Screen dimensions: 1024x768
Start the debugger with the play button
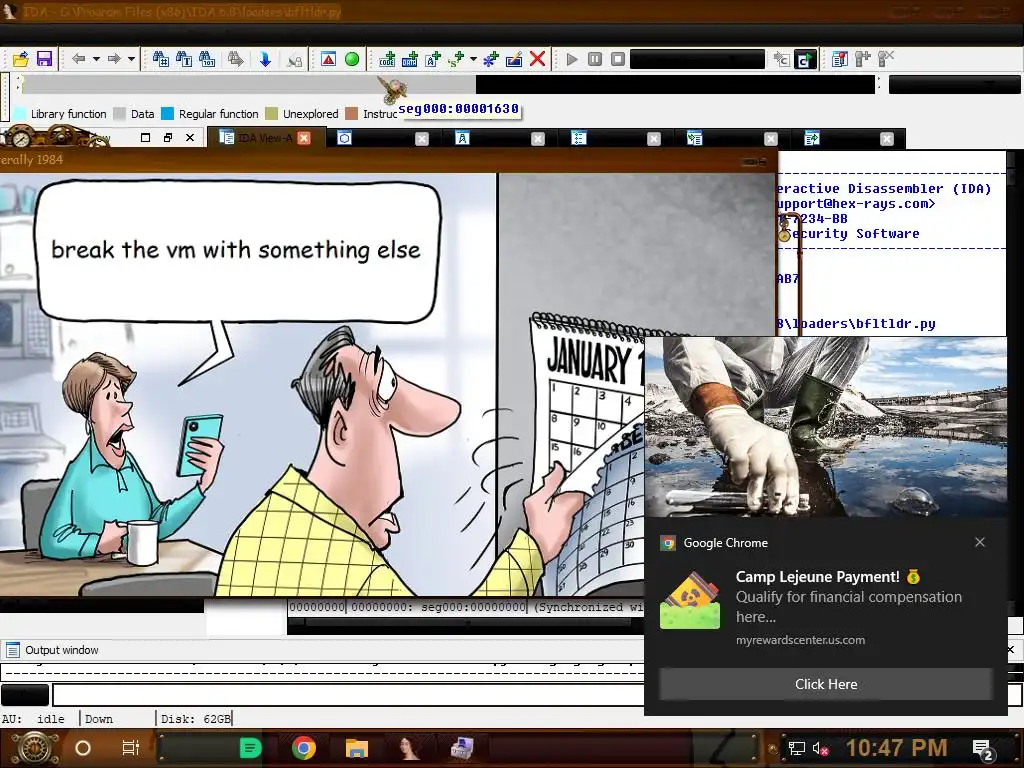coord(572,59)
